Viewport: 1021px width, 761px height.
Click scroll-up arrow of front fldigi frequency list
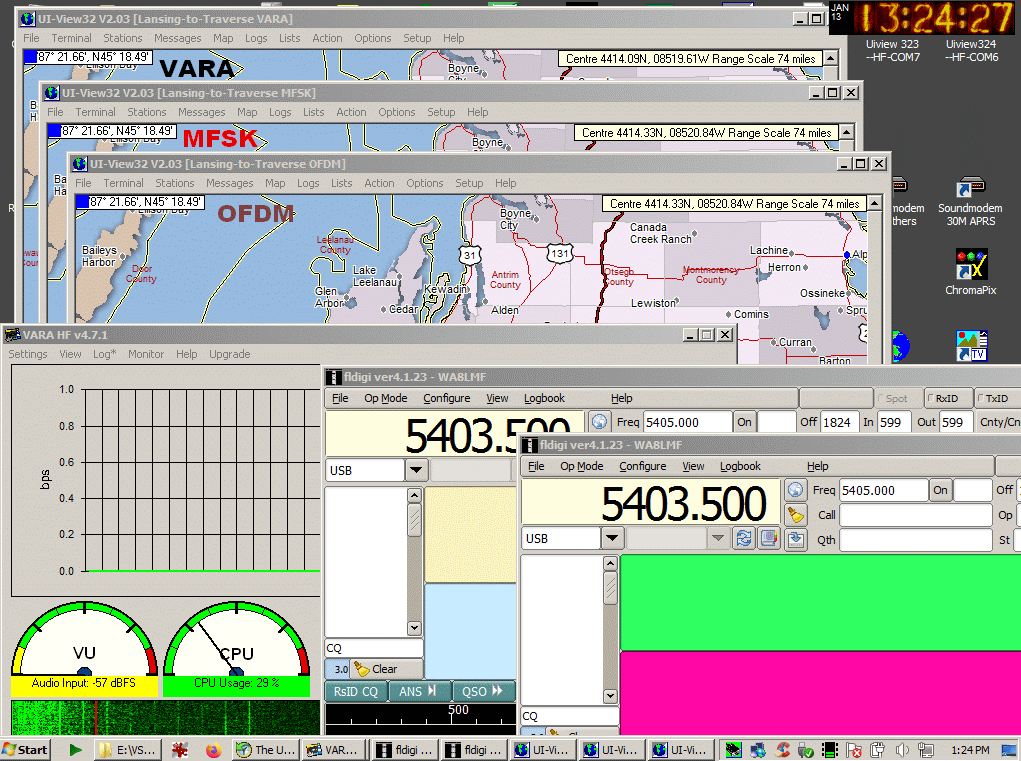pyautogui.click(x=610, y=563)
